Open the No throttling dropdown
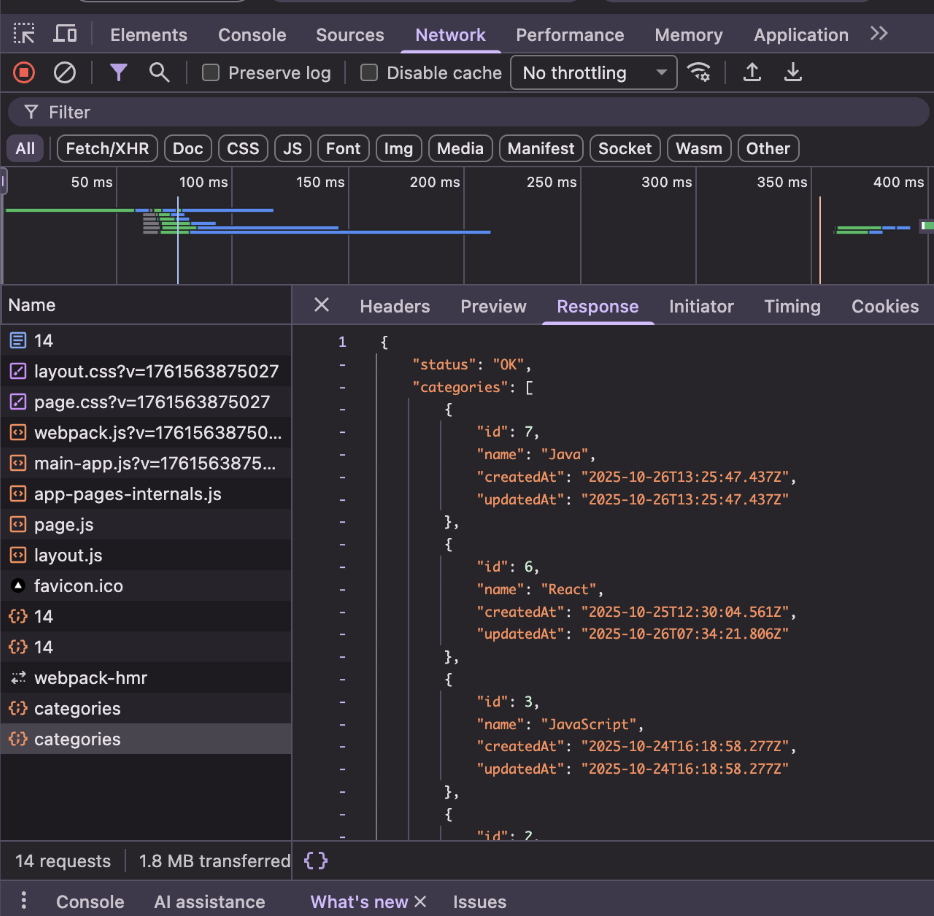This screenshot has height=916, width=934. [594, 73]
